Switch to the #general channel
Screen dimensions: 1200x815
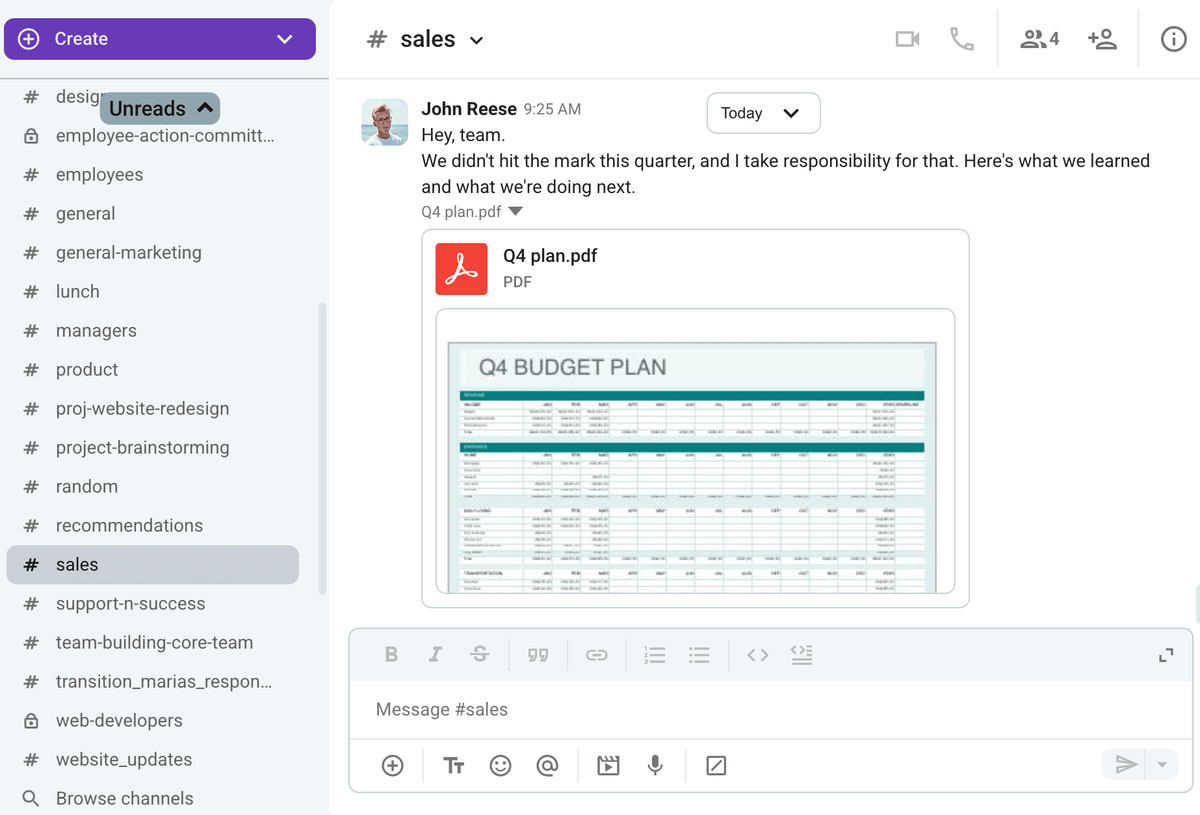(85, 213)
